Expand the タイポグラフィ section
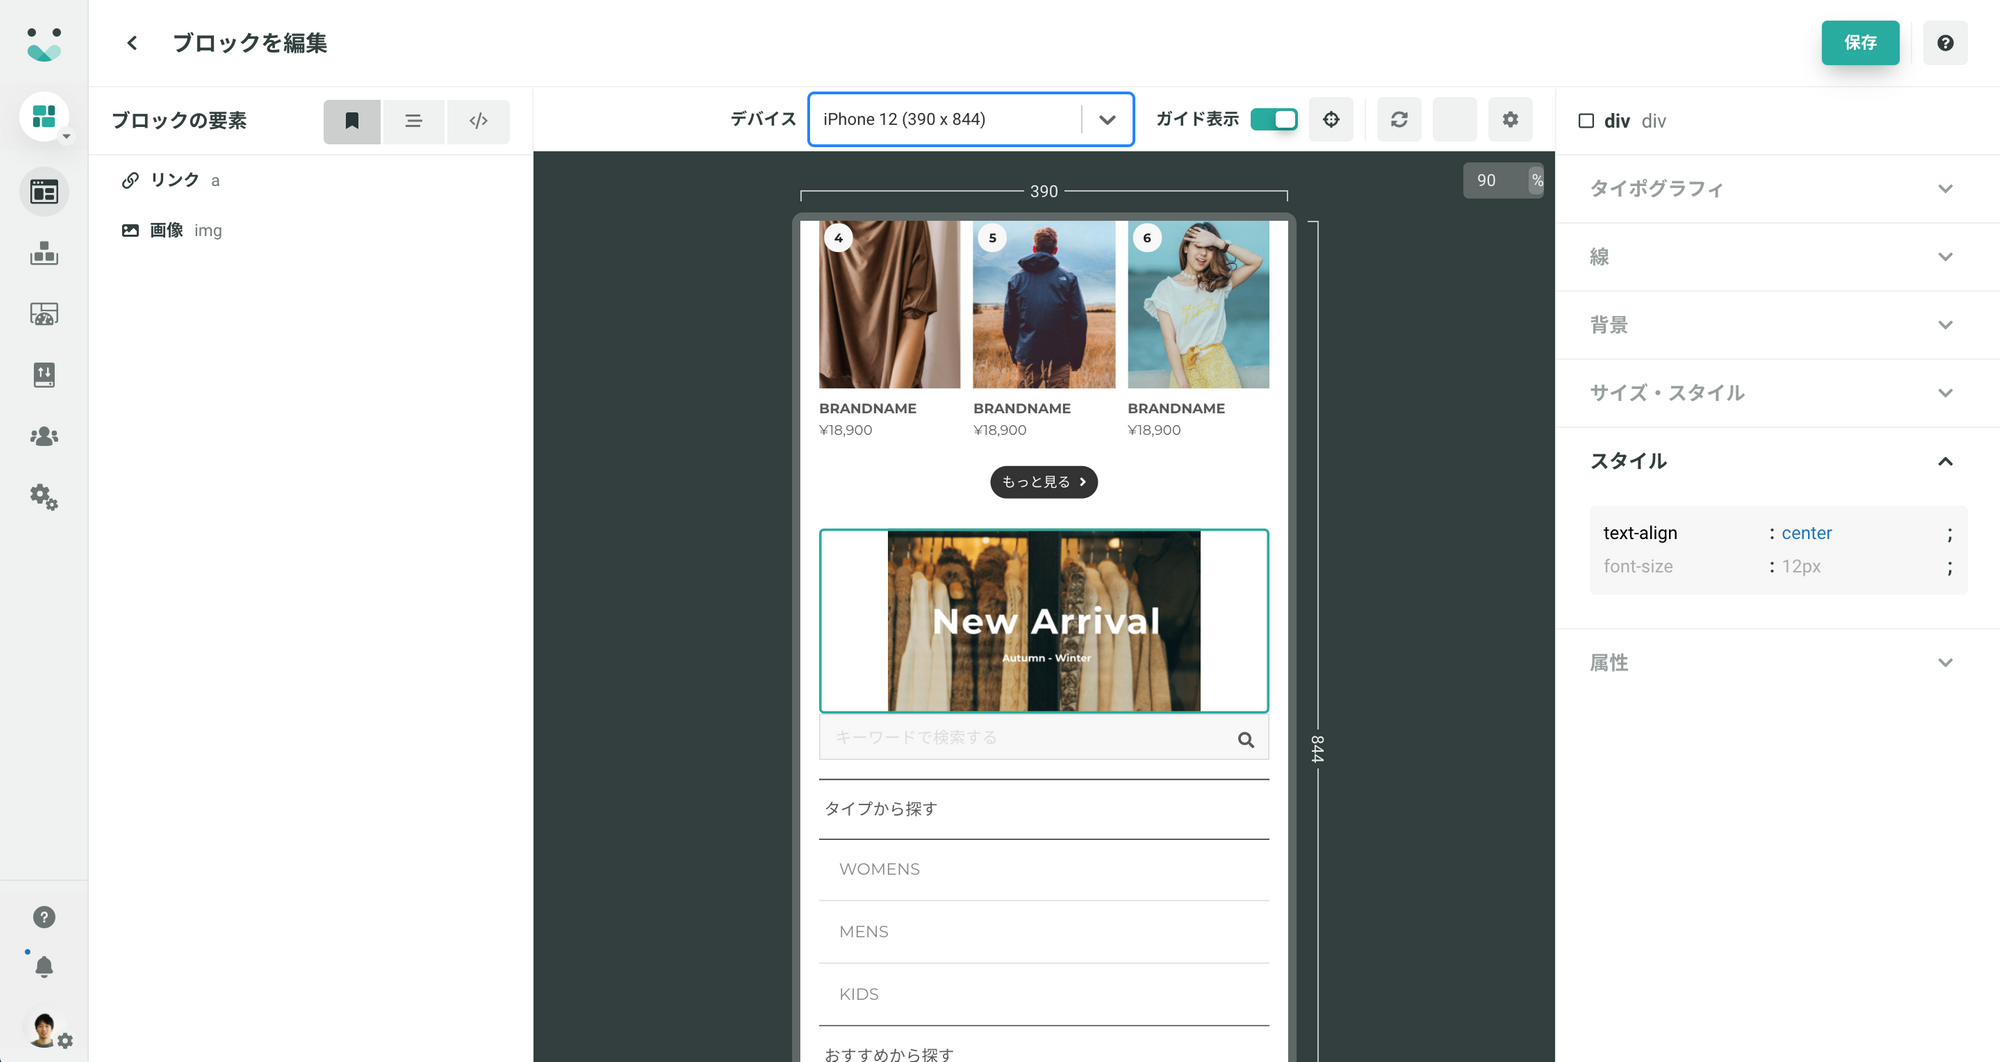Screen dimensions: 2000x1062 1771,189
